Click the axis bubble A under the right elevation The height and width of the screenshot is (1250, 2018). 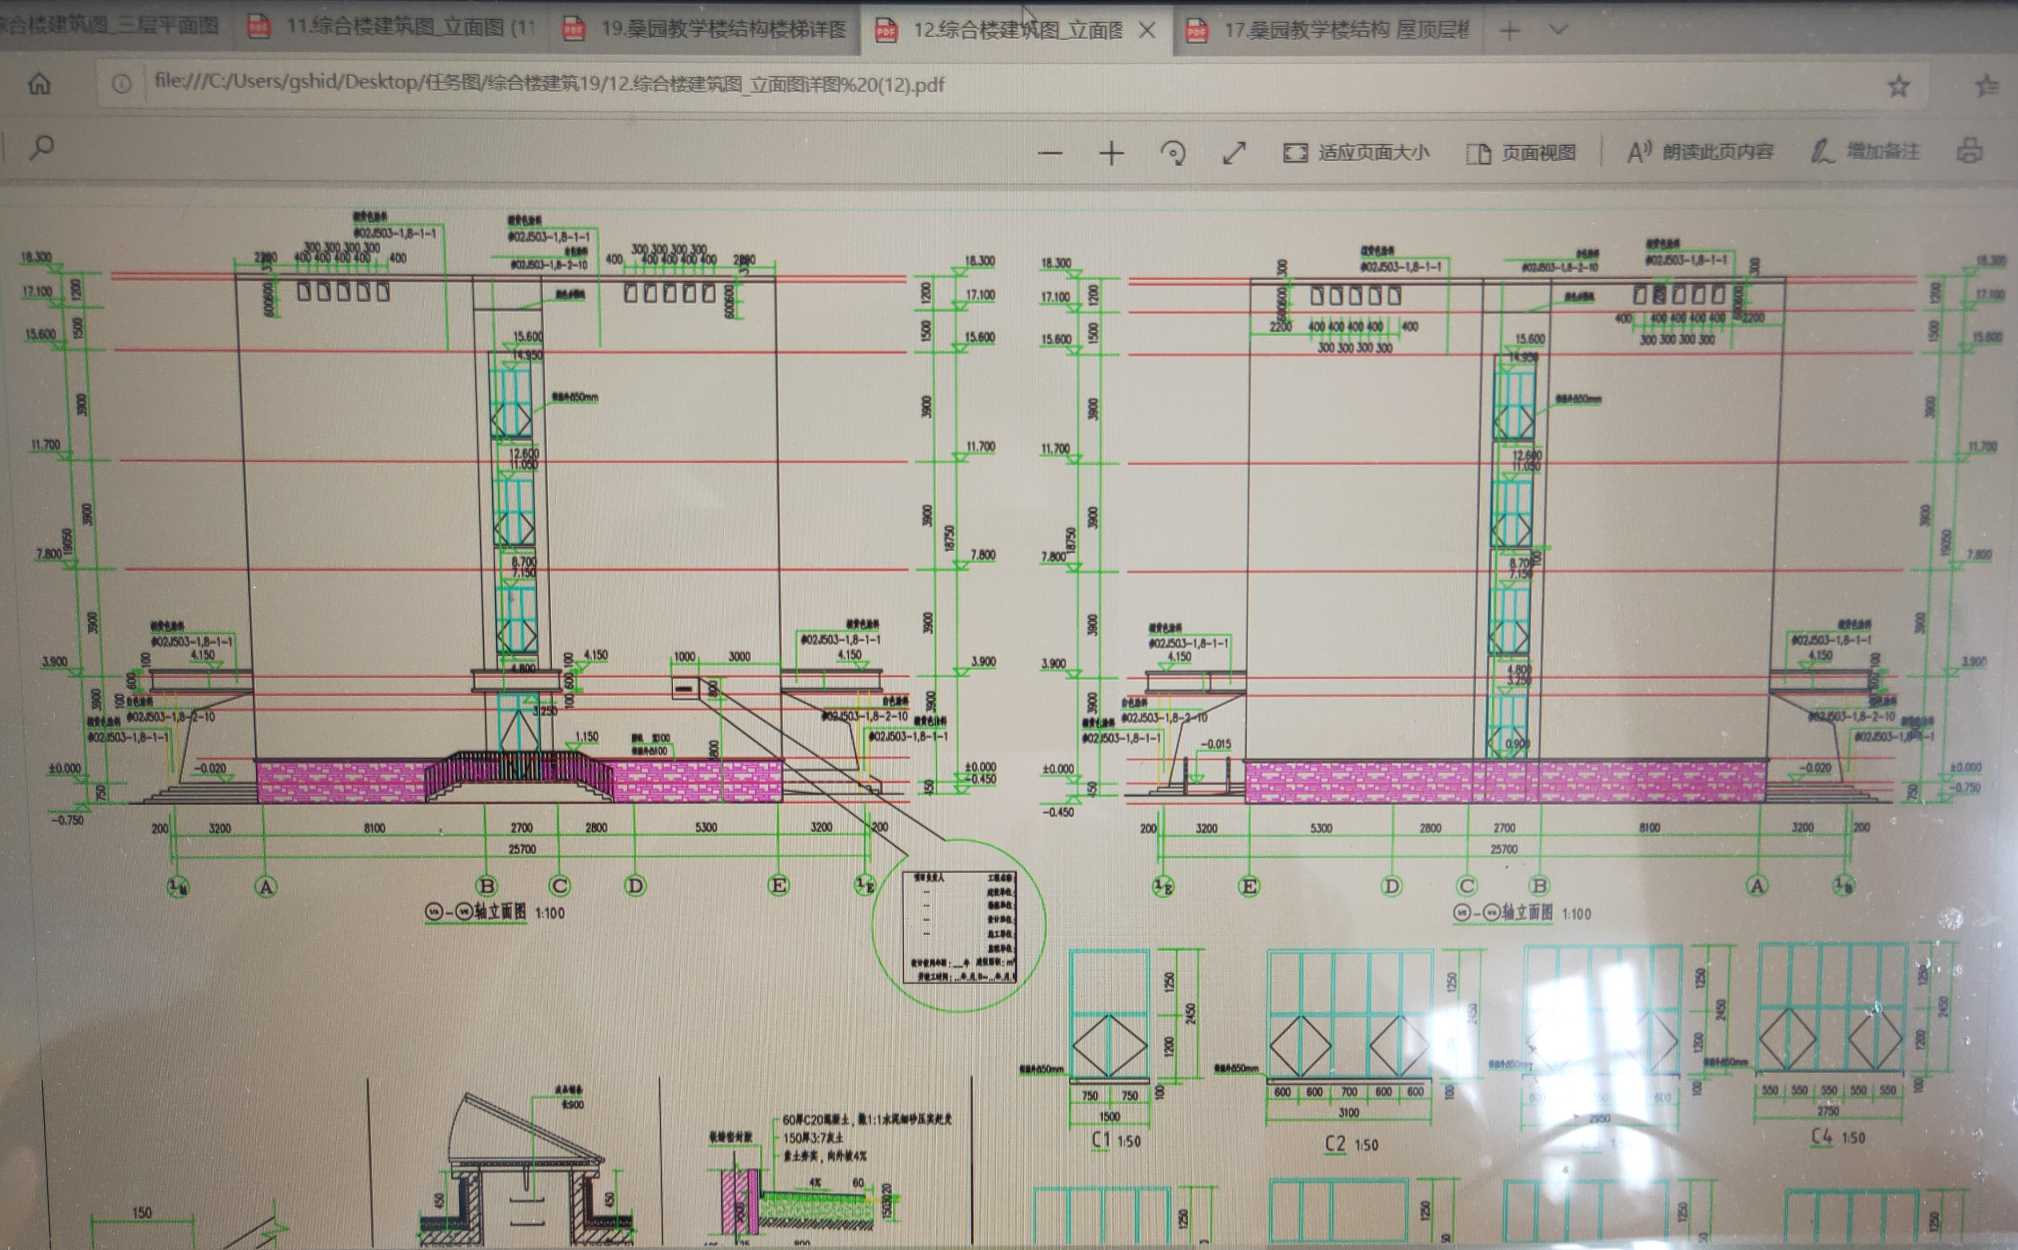tap(1757, 885)
